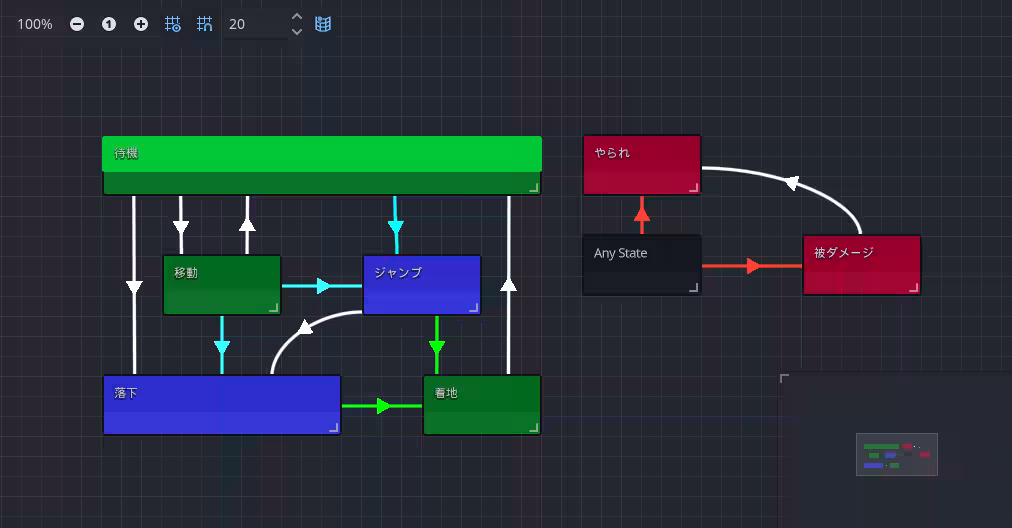Viewport: 1012px width, 528px height.
Task: Select the 被ダメージ state node
Action: (x=861, y=265)
